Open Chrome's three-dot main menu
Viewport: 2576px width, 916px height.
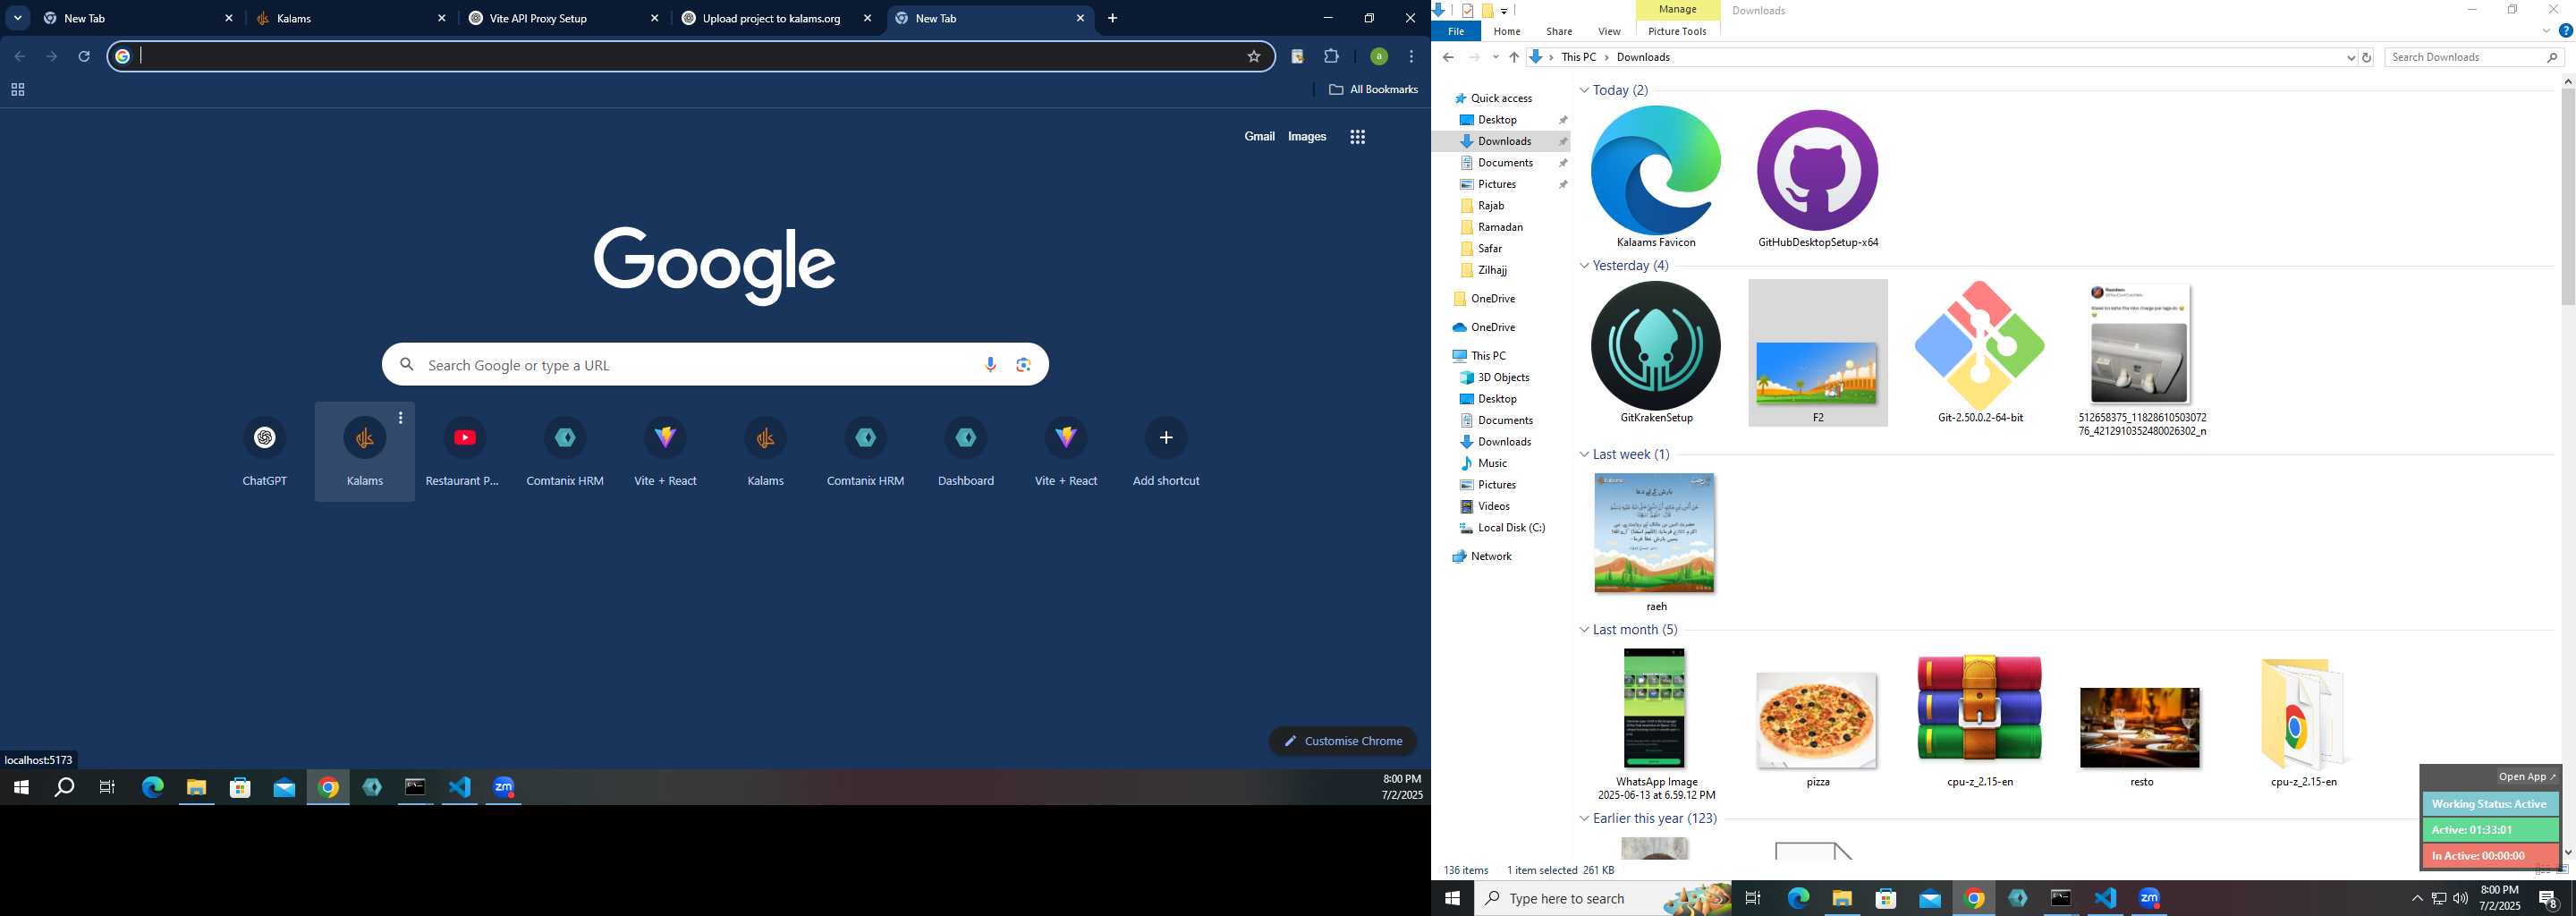click(1412, 57)
